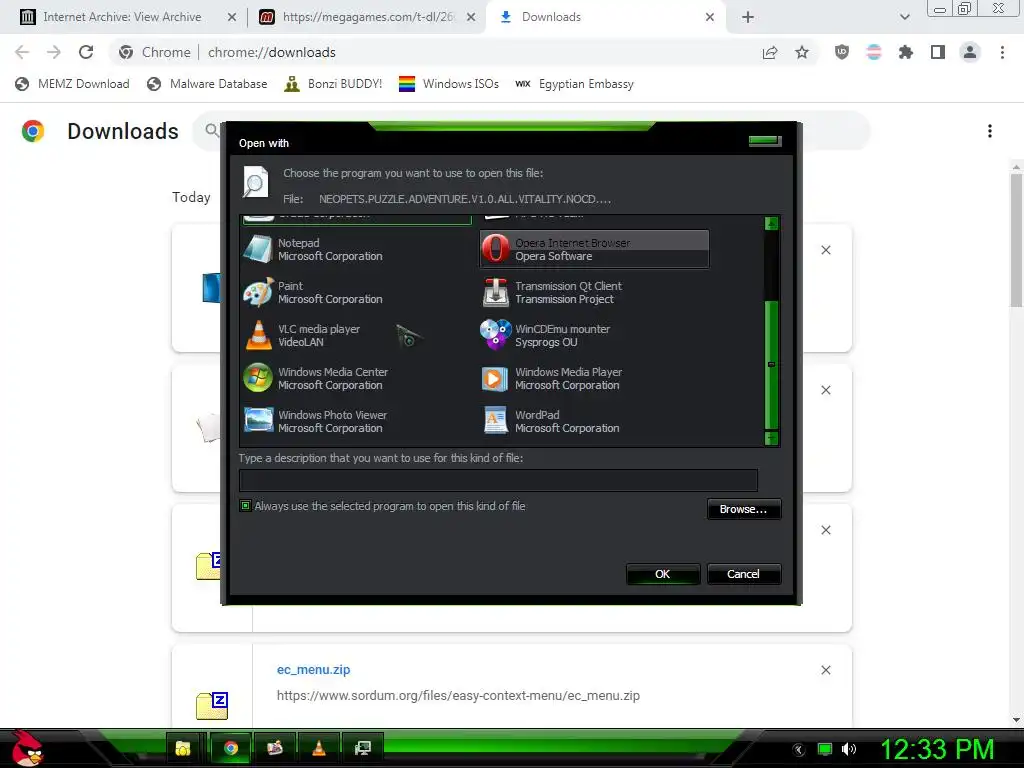Click the green program list scrollbar thumb
Screen dimensions: 1024x768
click(771, 364)
